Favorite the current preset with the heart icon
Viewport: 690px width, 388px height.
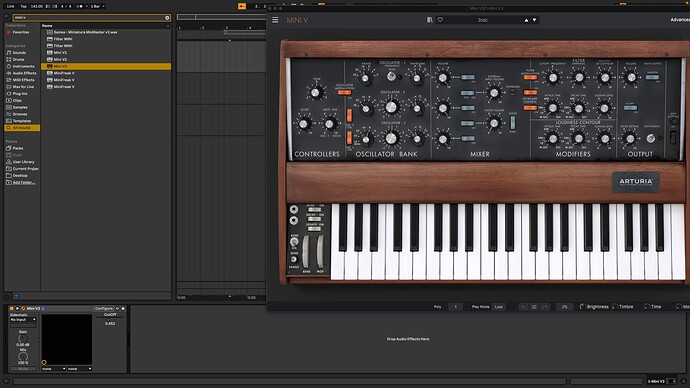[x=440, y=20]
